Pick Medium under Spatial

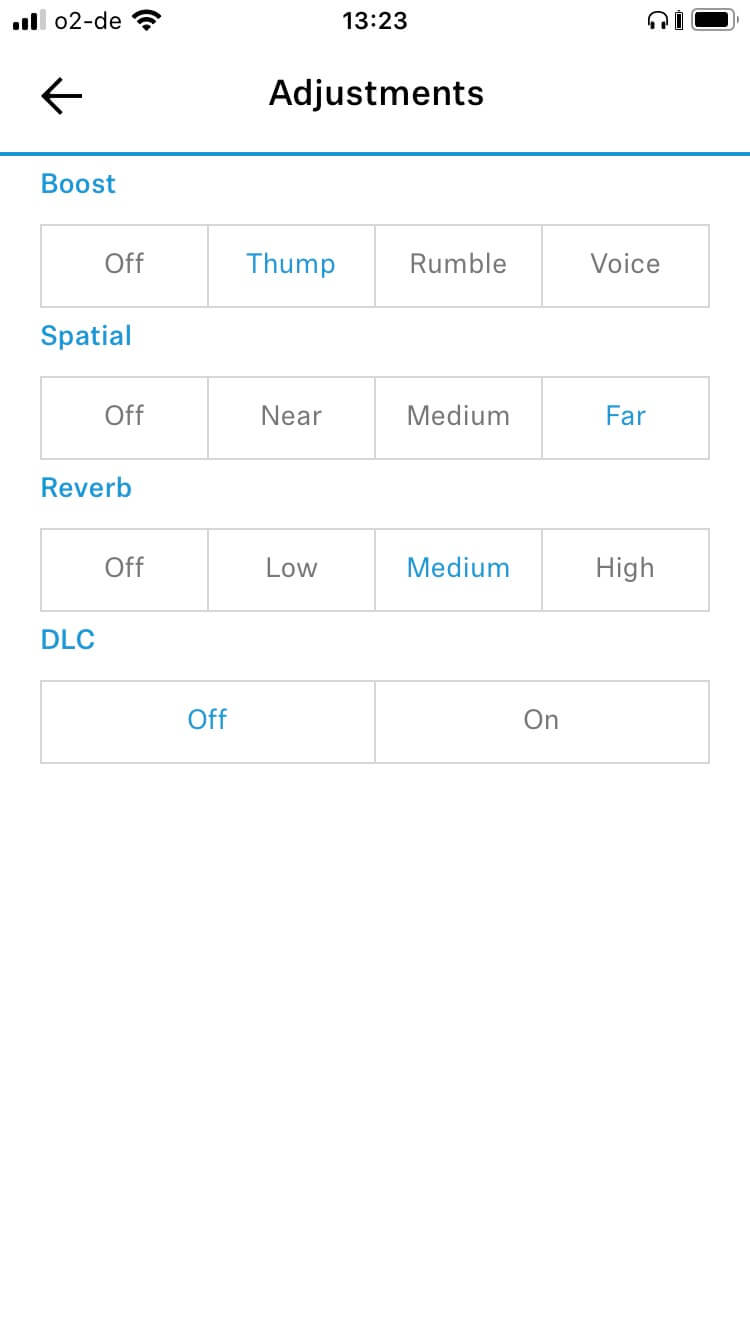point(458,417)
